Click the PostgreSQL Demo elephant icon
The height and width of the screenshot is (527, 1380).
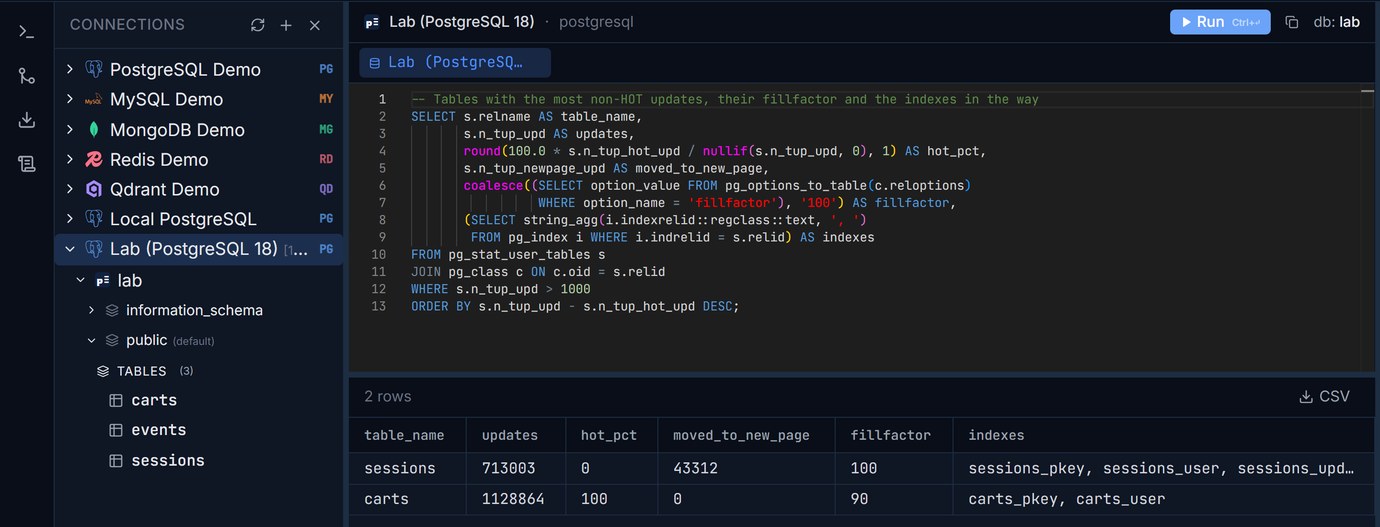tap(94, 69)
